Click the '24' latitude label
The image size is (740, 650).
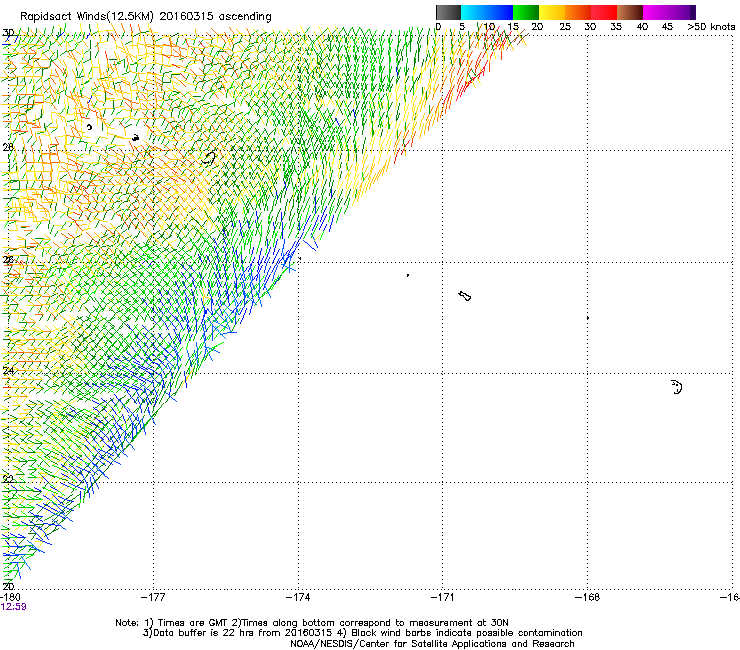coord(8,371)
